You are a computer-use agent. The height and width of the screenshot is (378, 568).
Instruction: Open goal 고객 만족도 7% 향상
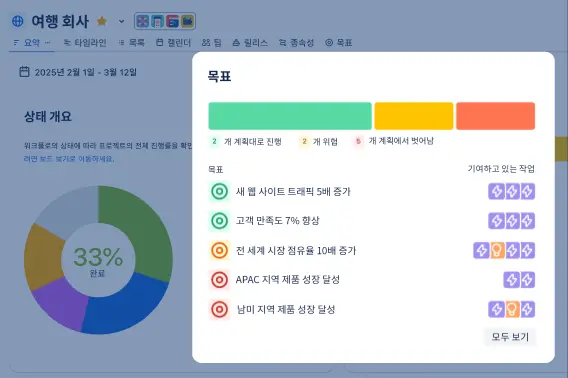(277, 221)
